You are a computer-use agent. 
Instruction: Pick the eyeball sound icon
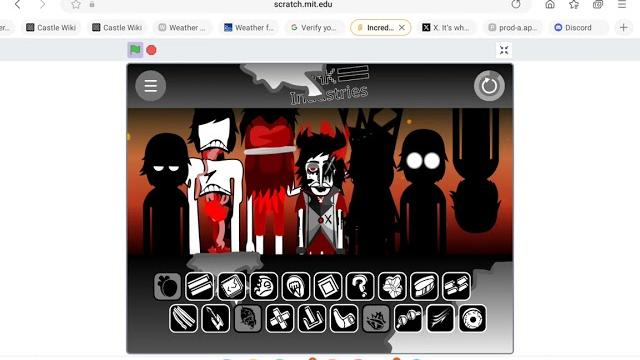point(473,318)
